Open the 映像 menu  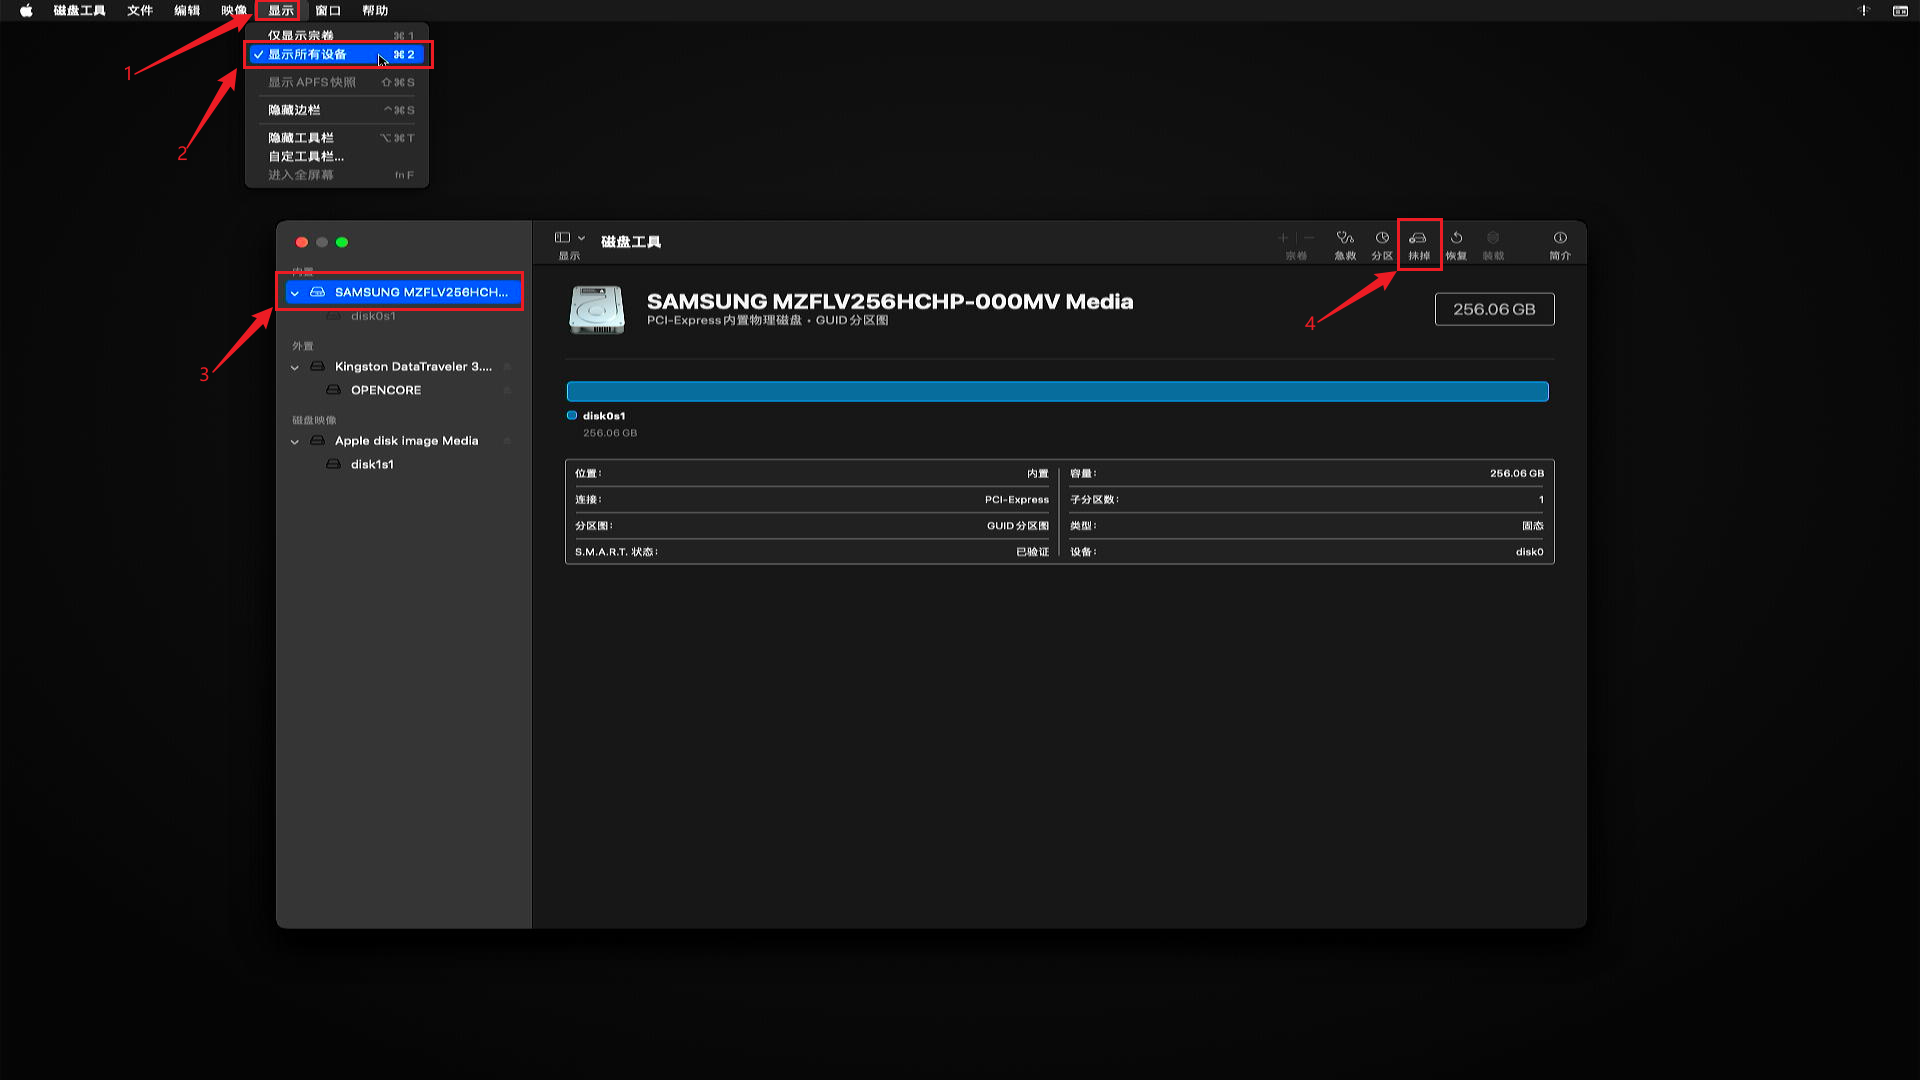pyautogui.click(x=234, y=11)
